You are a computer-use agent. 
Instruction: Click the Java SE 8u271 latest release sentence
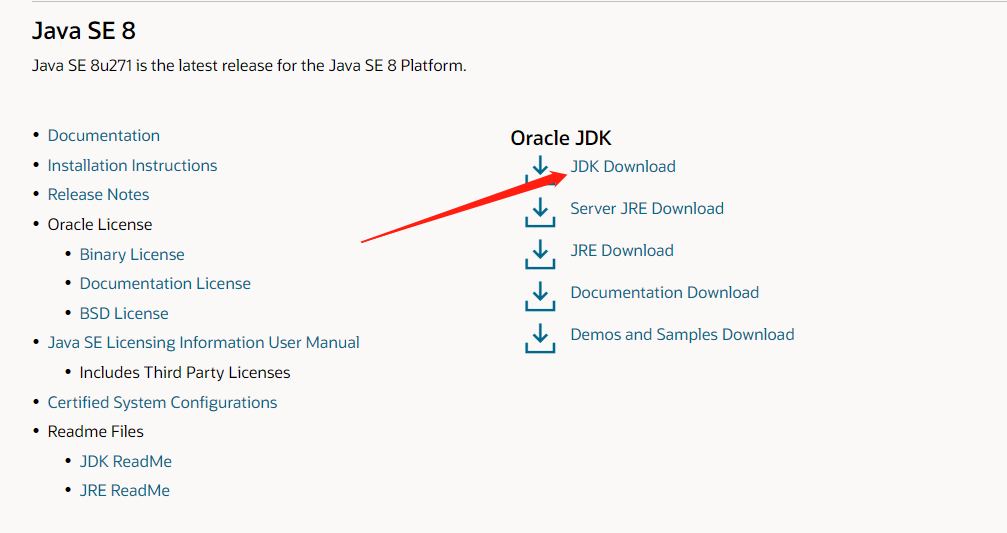click(x=249, y=66)
